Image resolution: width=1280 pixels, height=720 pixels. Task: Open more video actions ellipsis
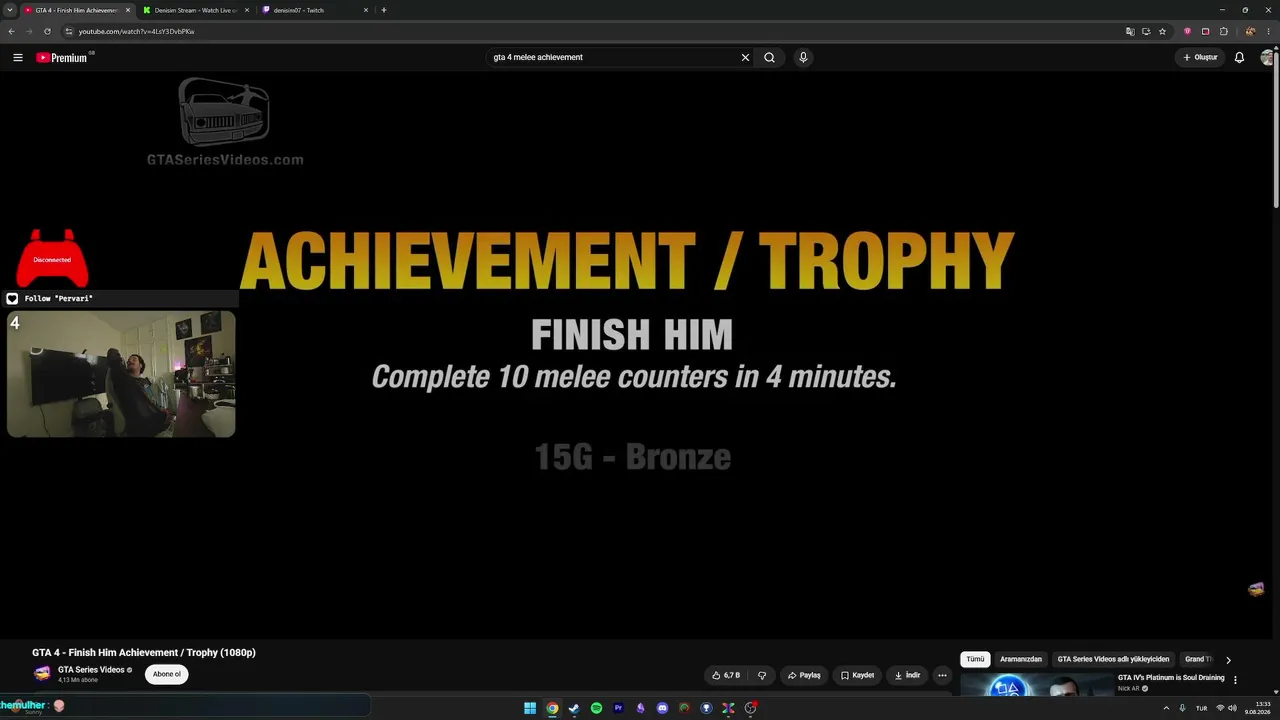[x=942, y=675]
